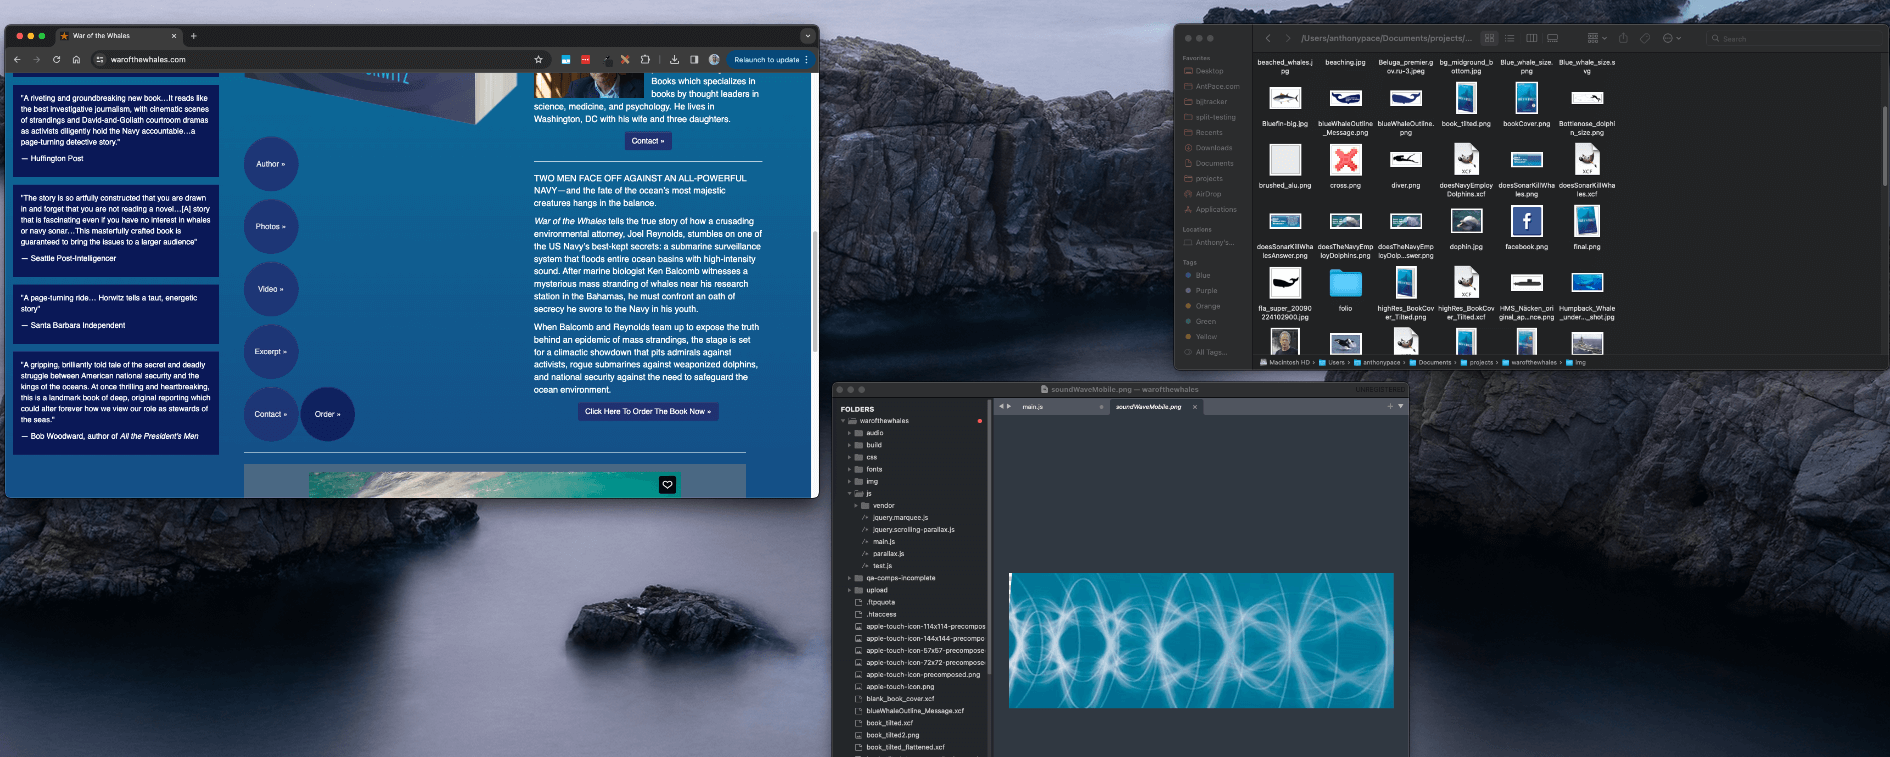Click Photos circle link on webpage
The image size is (1890, 757).
point(271,226)
